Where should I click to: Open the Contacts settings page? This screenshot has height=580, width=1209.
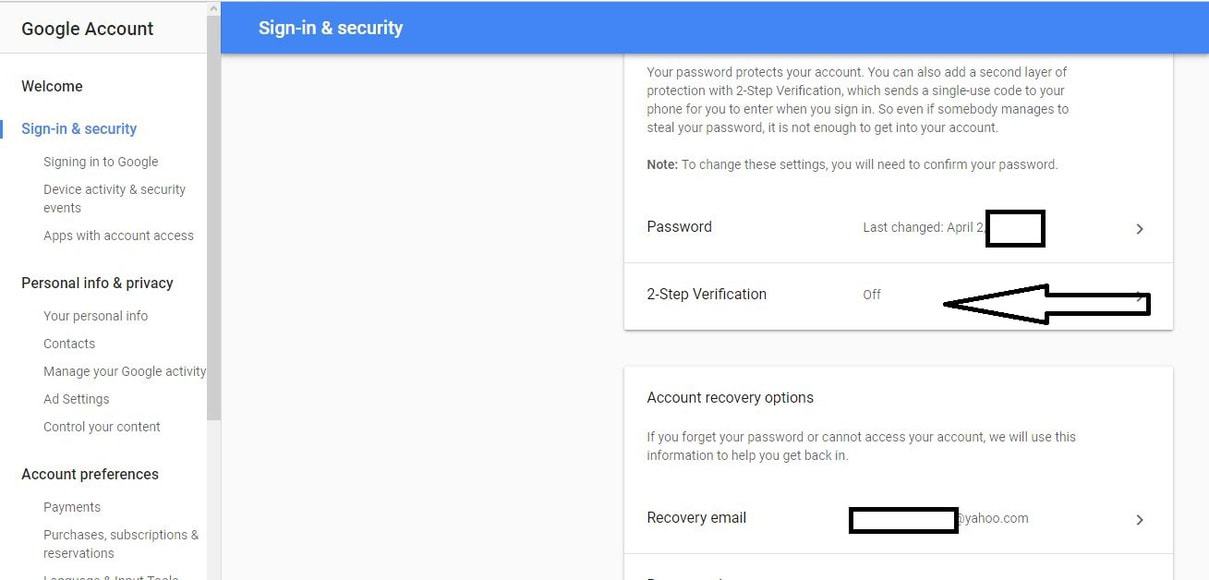click(68, 343)
